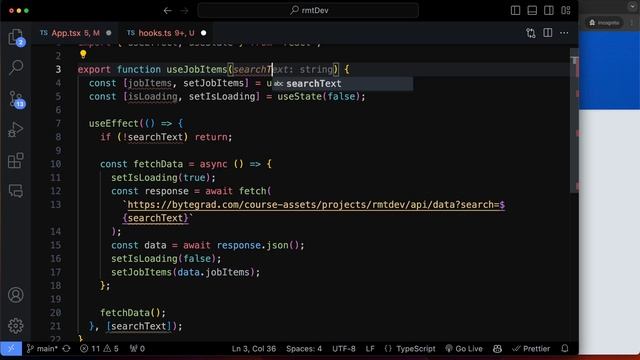Click the home icon in browser window
Image resolution: width=640 pixels, height=360 pixels.
[x=592, y=23]
